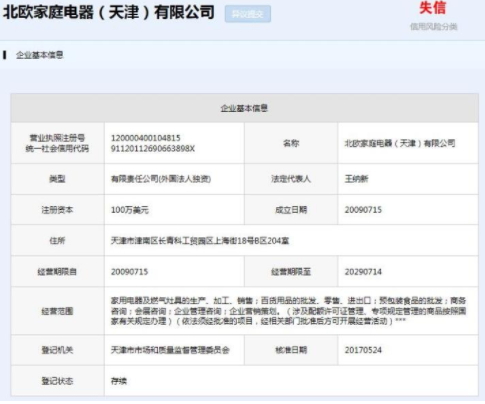The height and width of the screenshot is (404, 485).
Task: Click the gray 企业基本信息 table header row
Action: (x=244, y=108)
